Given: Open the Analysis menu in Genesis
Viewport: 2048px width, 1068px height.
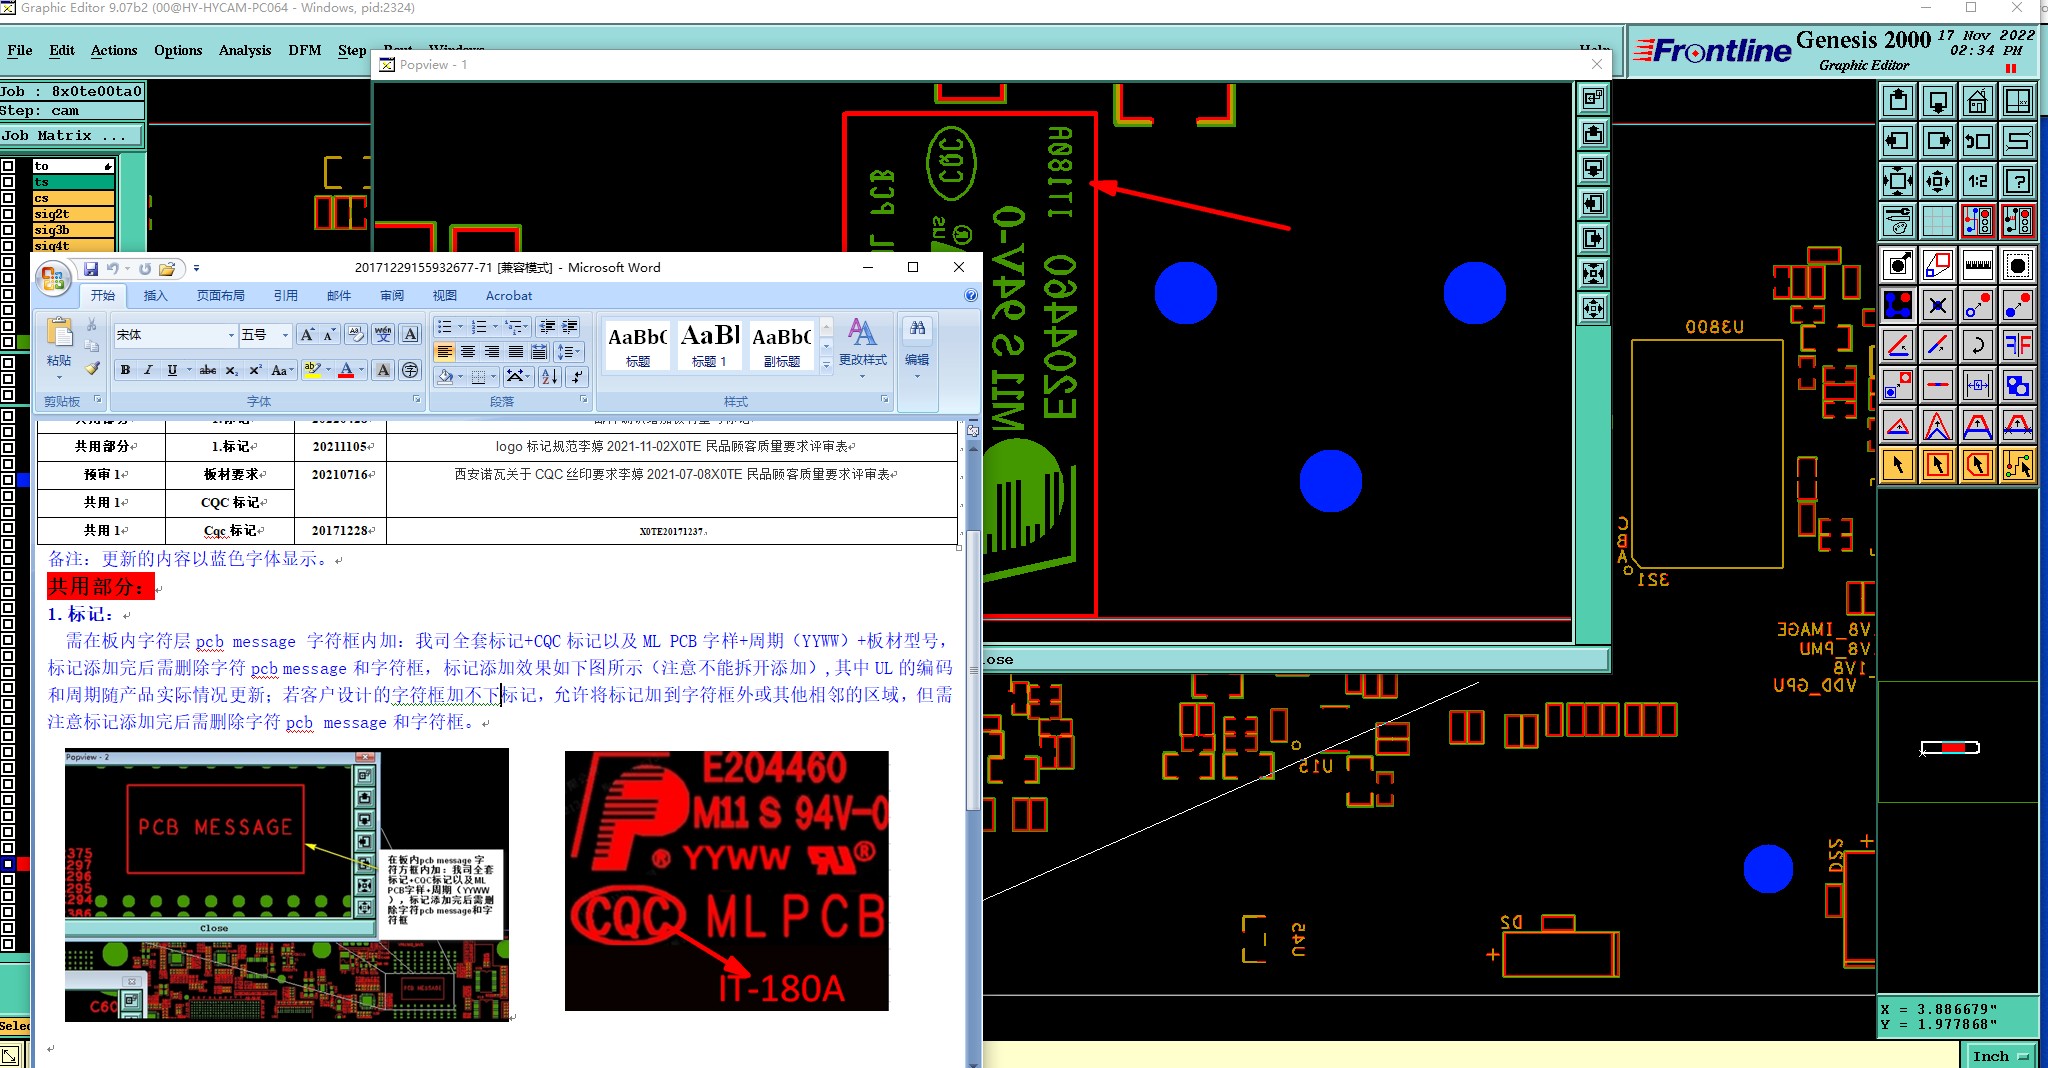Looking at the screenshot, I should point(245,50).
